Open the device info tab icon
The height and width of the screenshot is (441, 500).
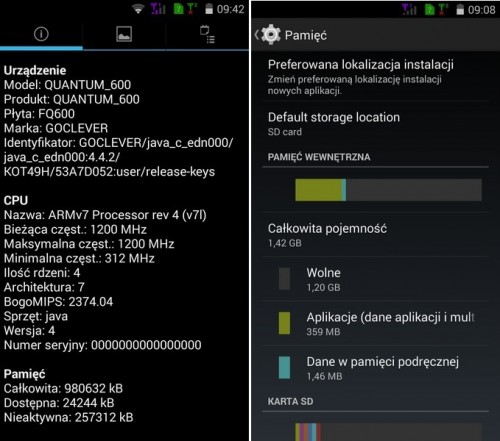click(41, 34)
